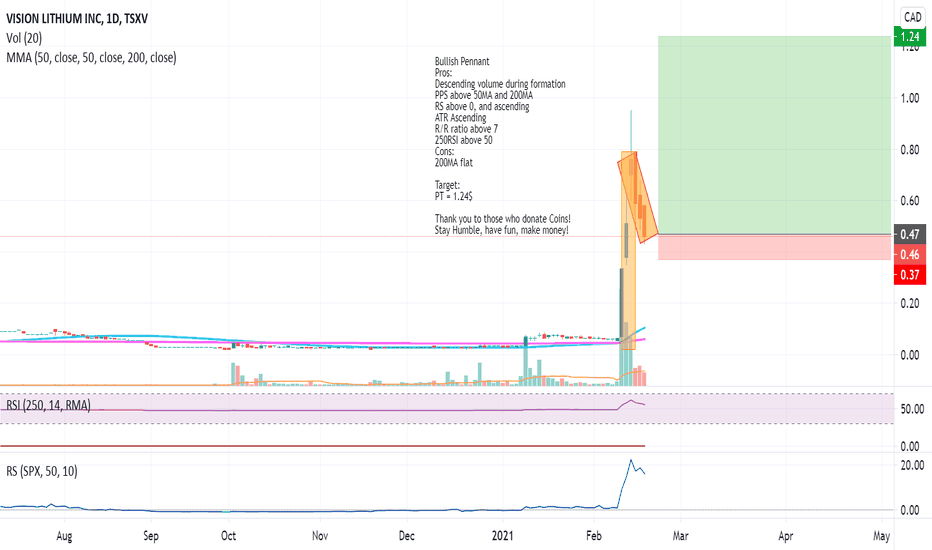Click the Nov label on time axis
The height and width of the screenshot is (550, 932).
tap(320, 536)
